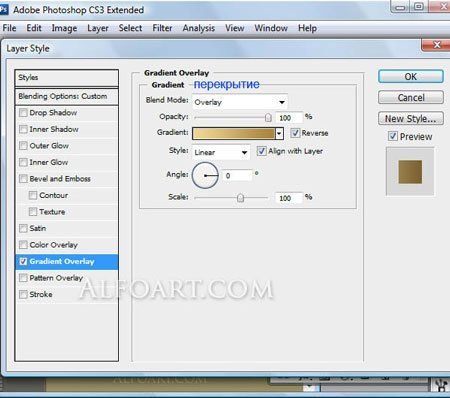The image size is (450, 398).
Task: Open the Blend Mode dropdown
Action: [x=240, y=102]
